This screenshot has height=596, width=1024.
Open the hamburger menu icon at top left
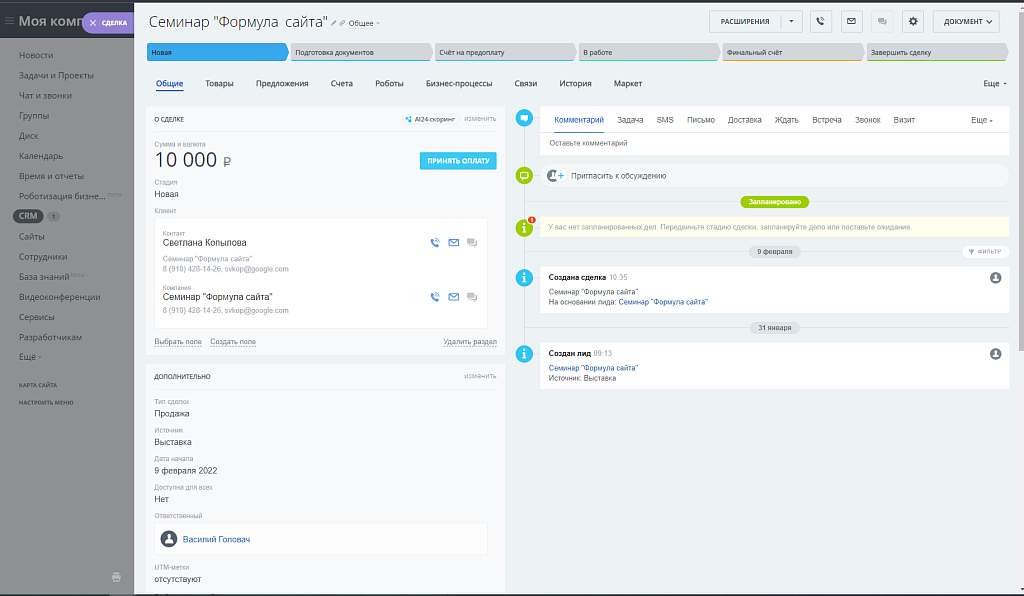(9, 21)
